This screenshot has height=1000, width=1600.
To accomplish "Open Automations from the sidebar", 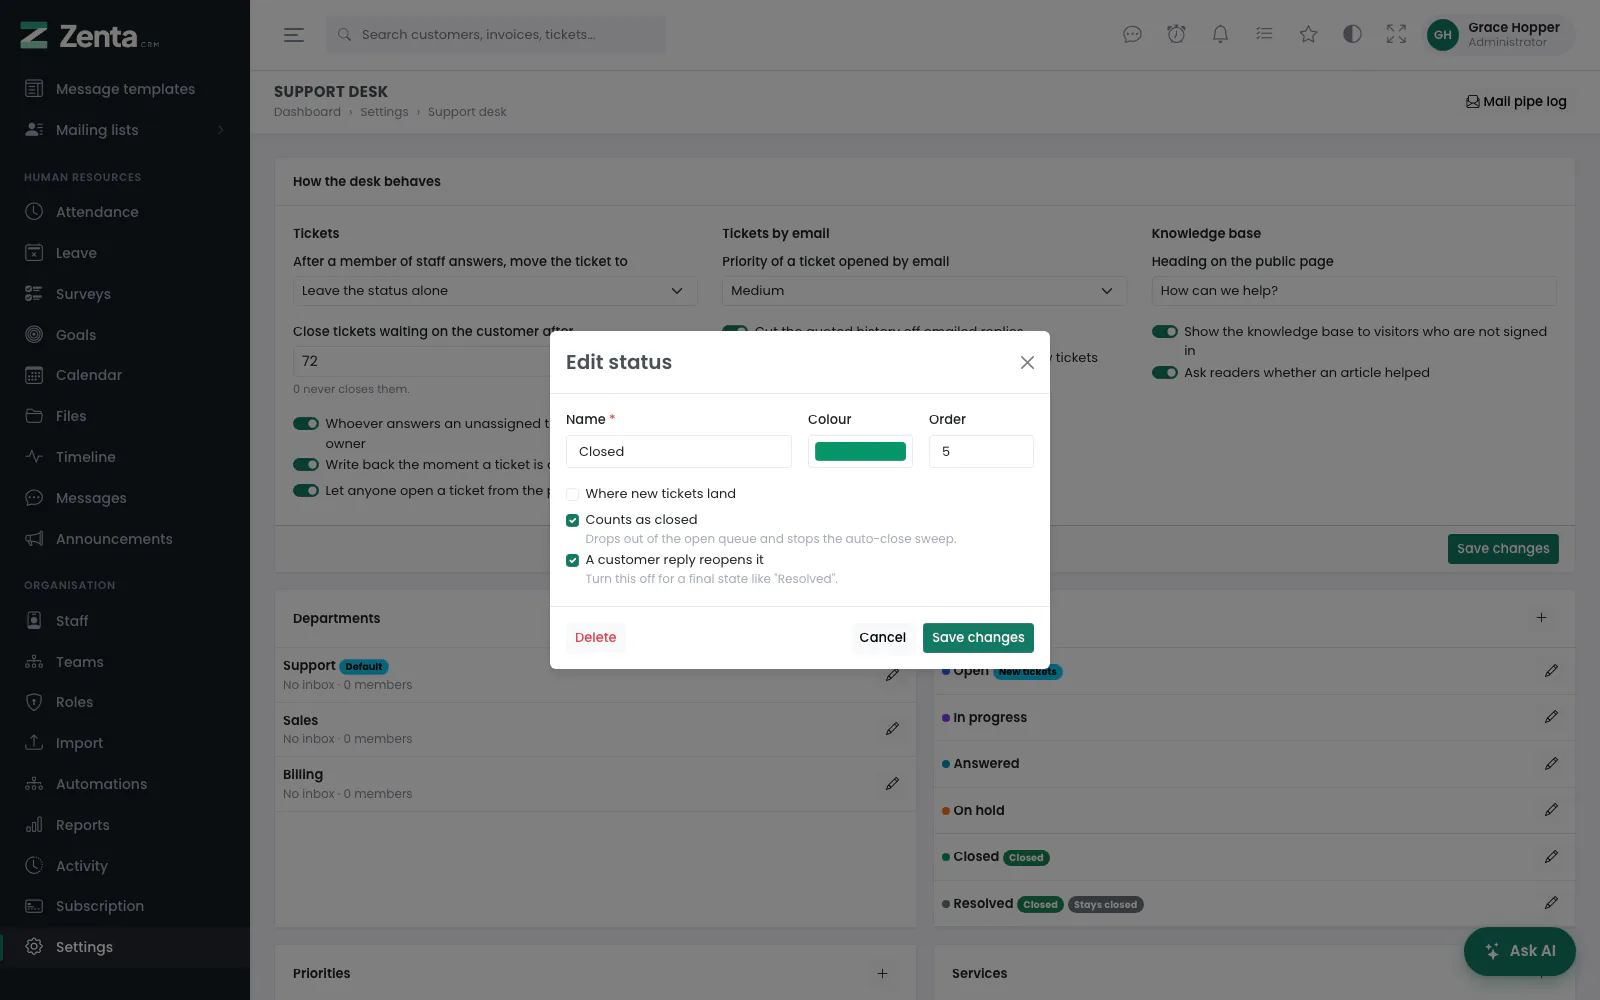I will (125, 784).
